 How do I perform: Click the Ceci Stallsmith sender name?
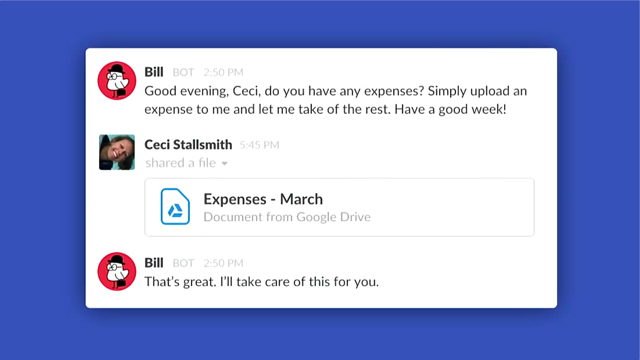188,144
